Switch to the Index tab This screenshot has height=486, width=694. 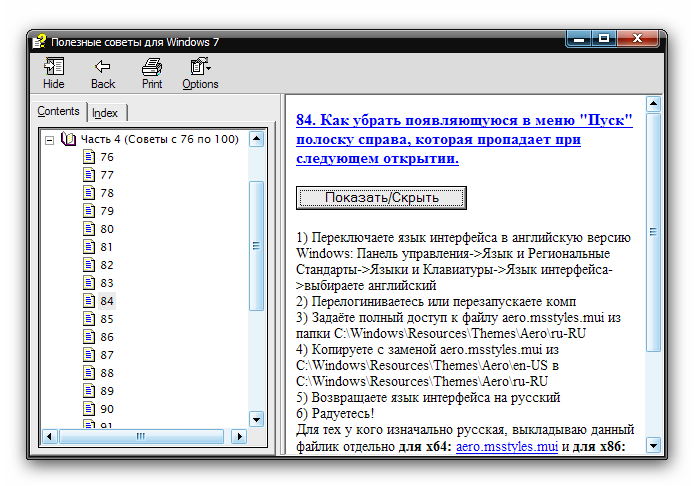click(105, 113)
